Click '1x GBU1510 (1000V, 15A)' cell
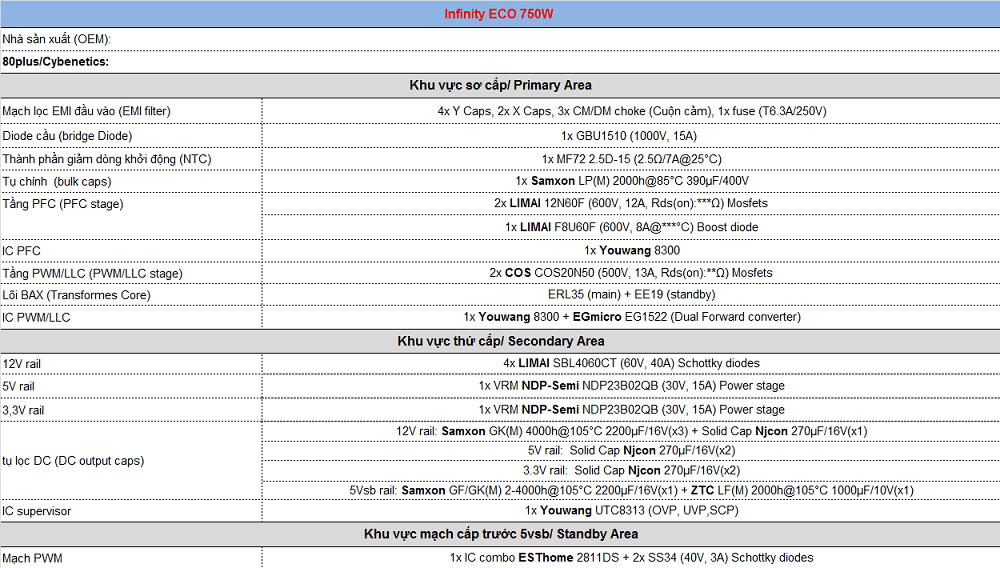 [x=631, y=136]
